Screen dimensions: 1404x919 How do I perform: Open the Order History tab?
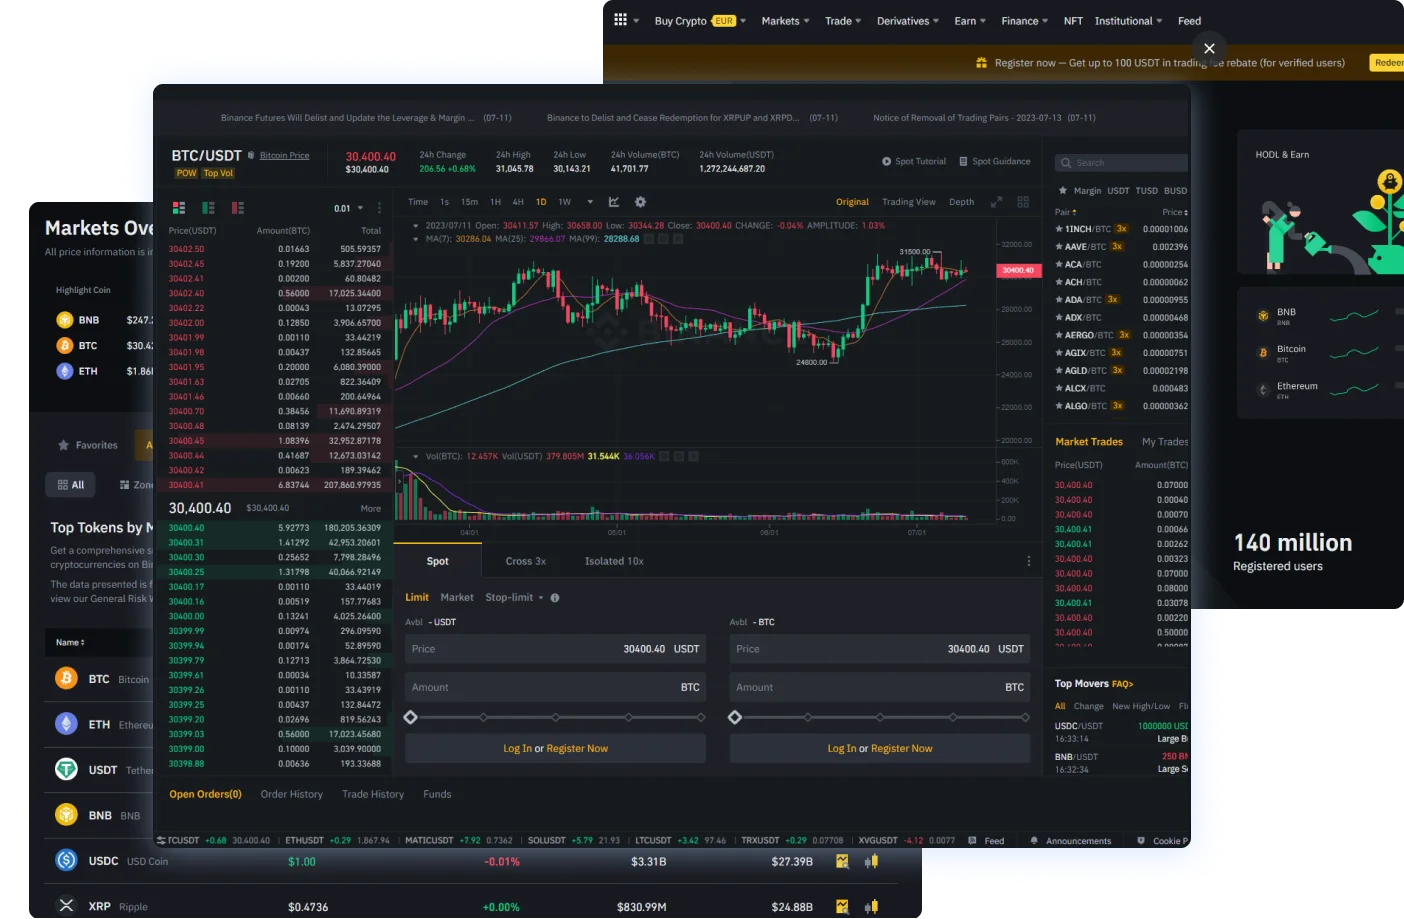coord(292,794)
